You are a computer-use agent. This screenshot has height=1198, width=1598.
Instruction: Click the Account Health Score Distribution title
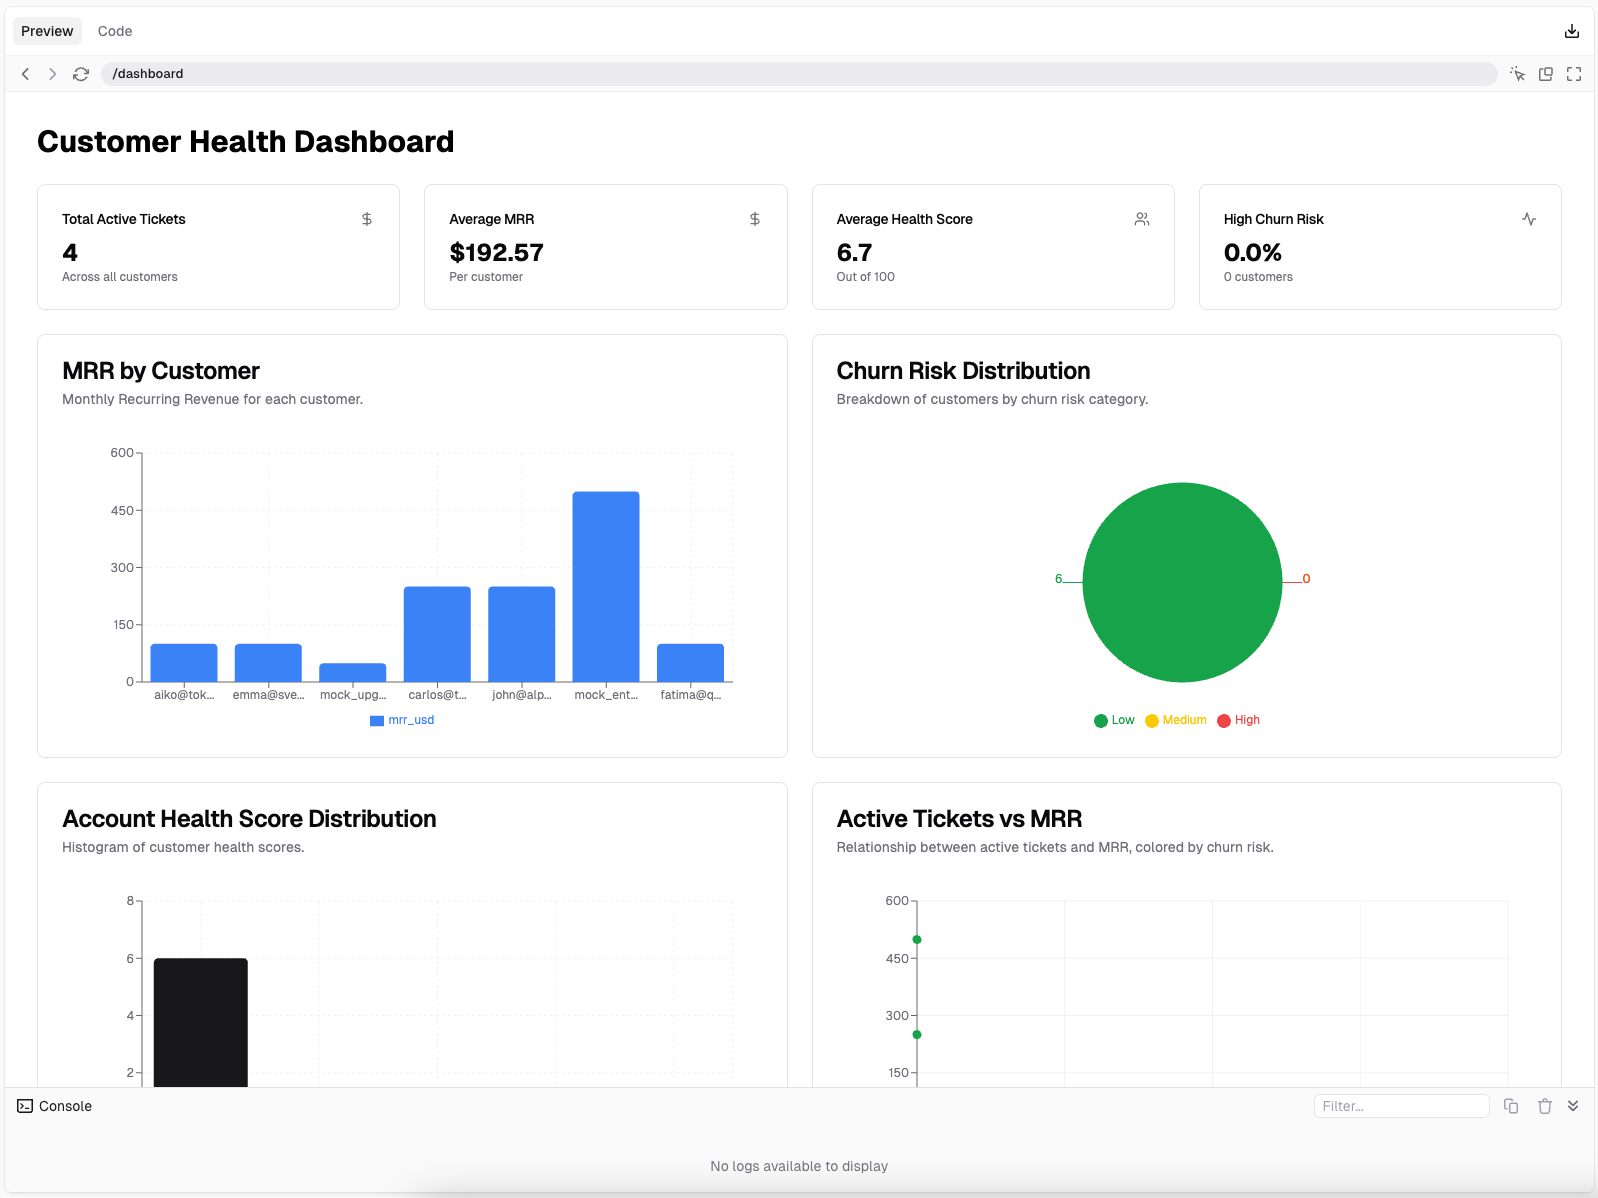click(249, 819)
